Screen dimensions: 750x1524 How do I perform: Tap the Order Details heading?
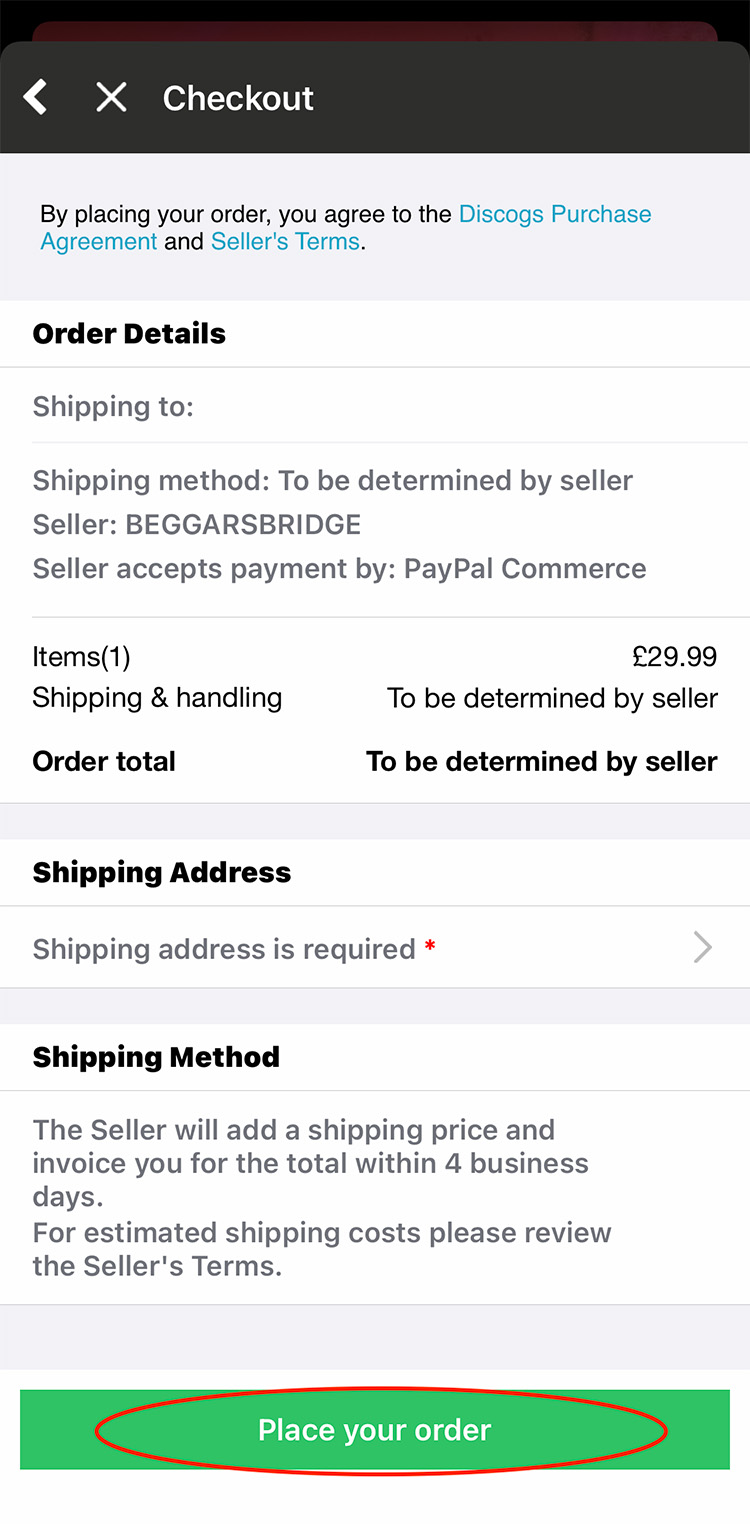[129, 334]
